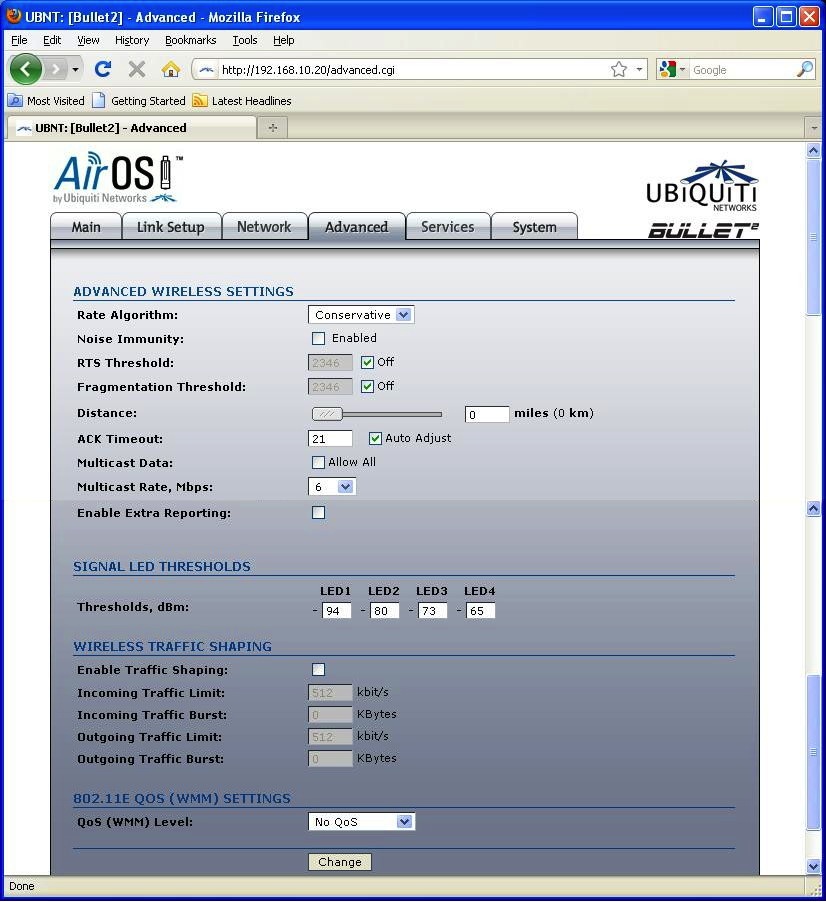The height and width of the screenshot is (902, 826).
Task: Switch to the Link Setup tab
Action: (170, 227)
